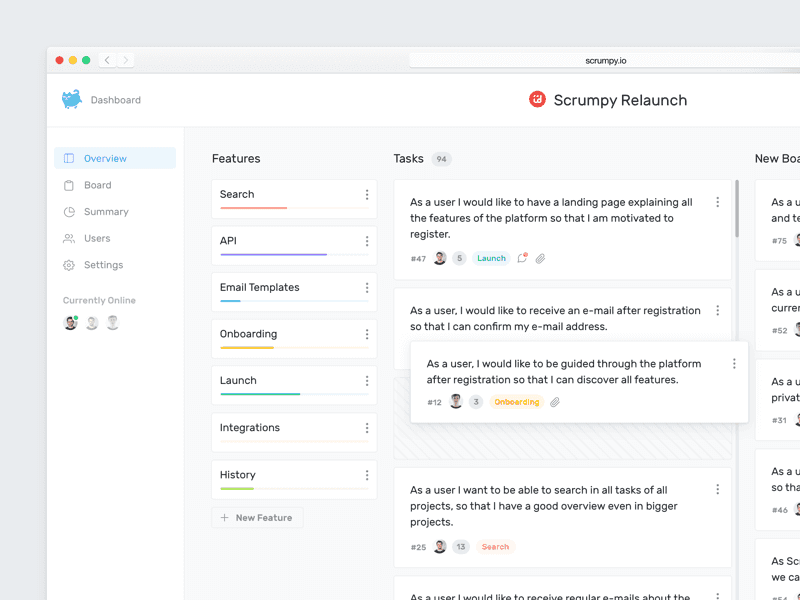This screenshot has width=800, height=600.
Task: Select Board in the left sidebar
Action: click(98, 185)
